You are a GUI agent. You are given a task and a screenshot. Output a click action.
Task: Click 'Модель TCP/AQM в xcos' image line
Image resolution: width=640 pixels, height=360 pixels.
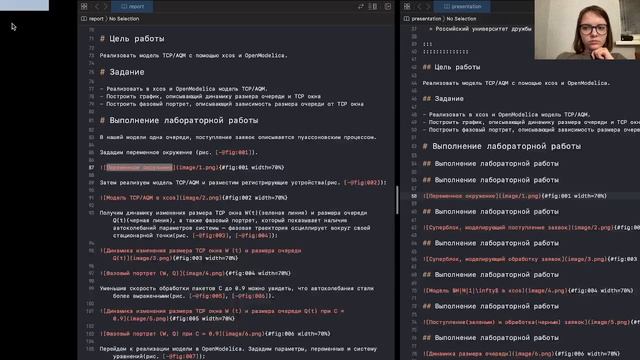[193, 198]
